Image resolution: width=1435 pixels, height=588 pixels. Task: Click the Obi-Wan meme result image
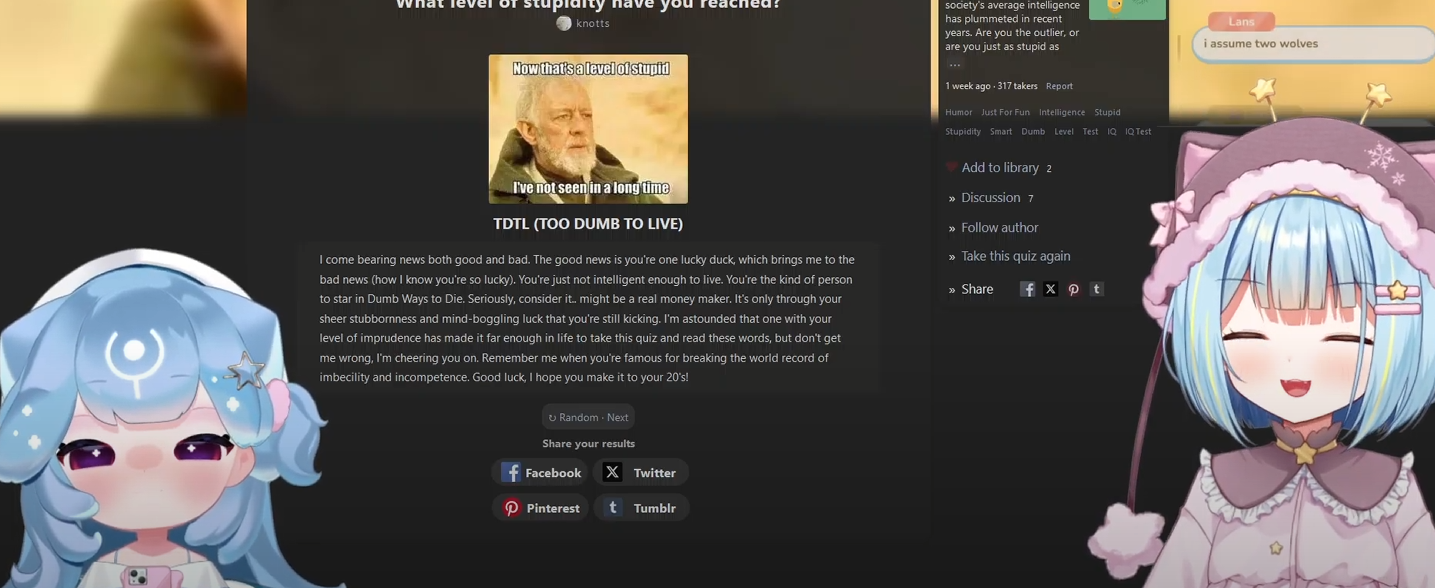click(588, 129)
